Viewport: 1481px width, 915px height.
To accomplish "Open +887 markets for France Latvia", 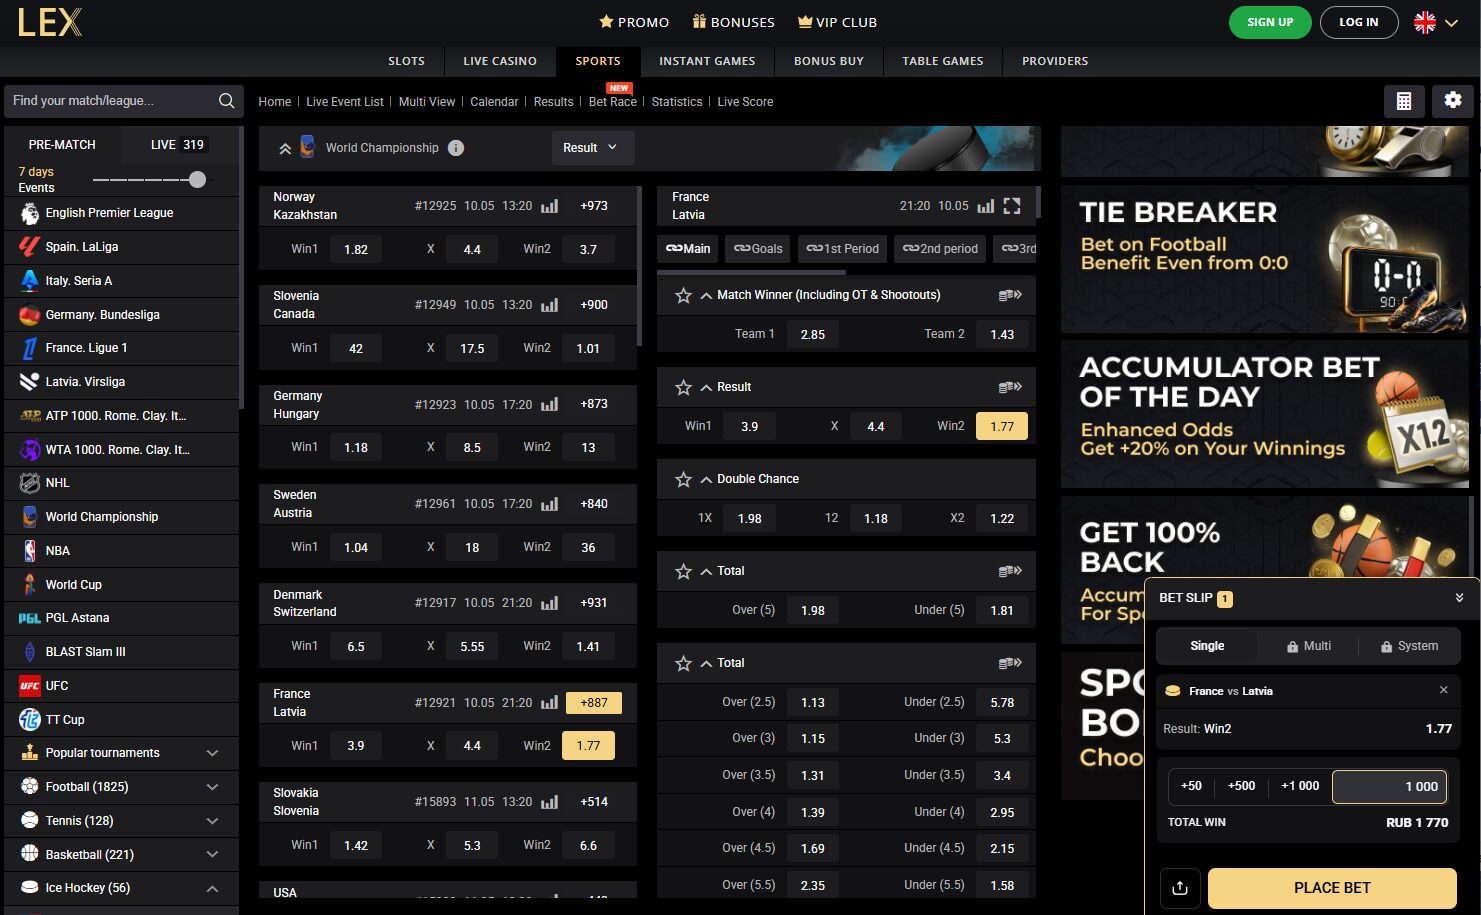I will tap(594, 703).
